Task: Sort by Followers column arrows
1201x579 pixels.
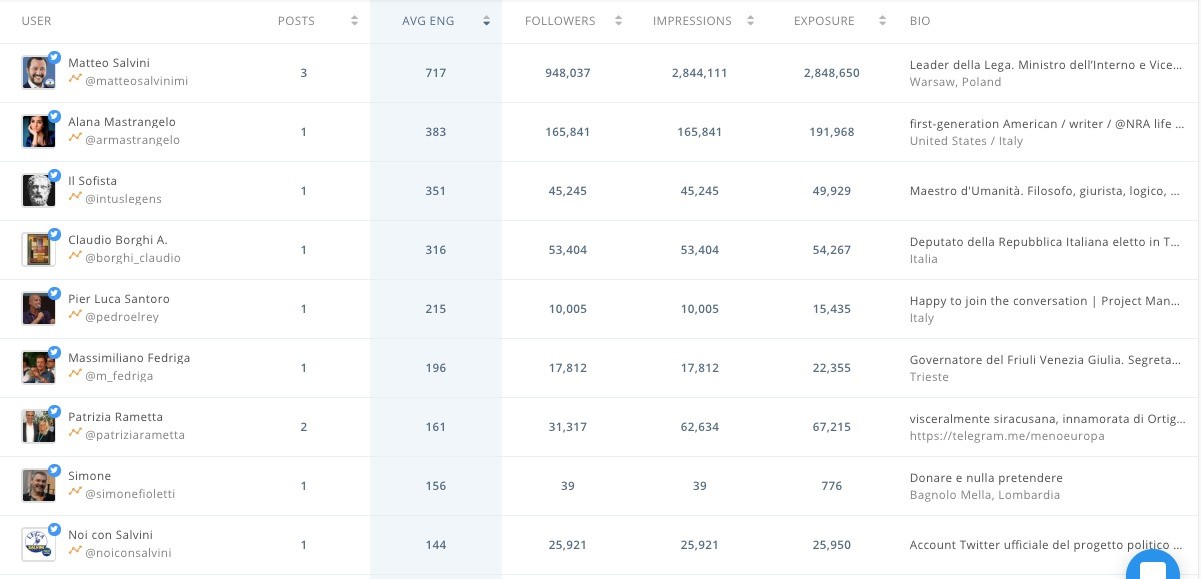Action: click(x=618, y=21)
